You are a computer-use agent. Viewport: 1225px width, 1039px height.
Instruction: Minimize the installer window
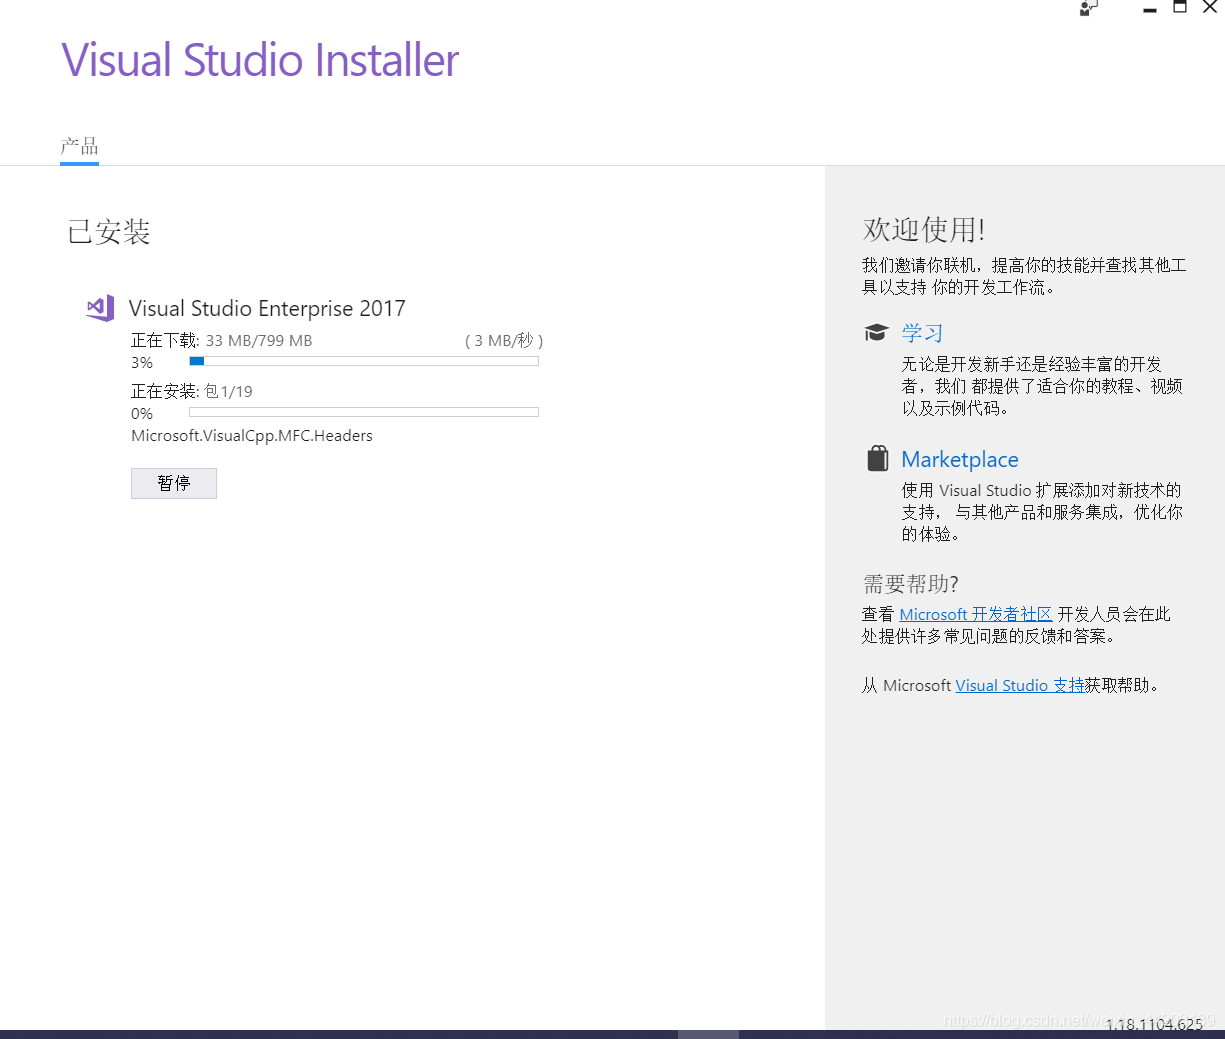coord(1150,8)
